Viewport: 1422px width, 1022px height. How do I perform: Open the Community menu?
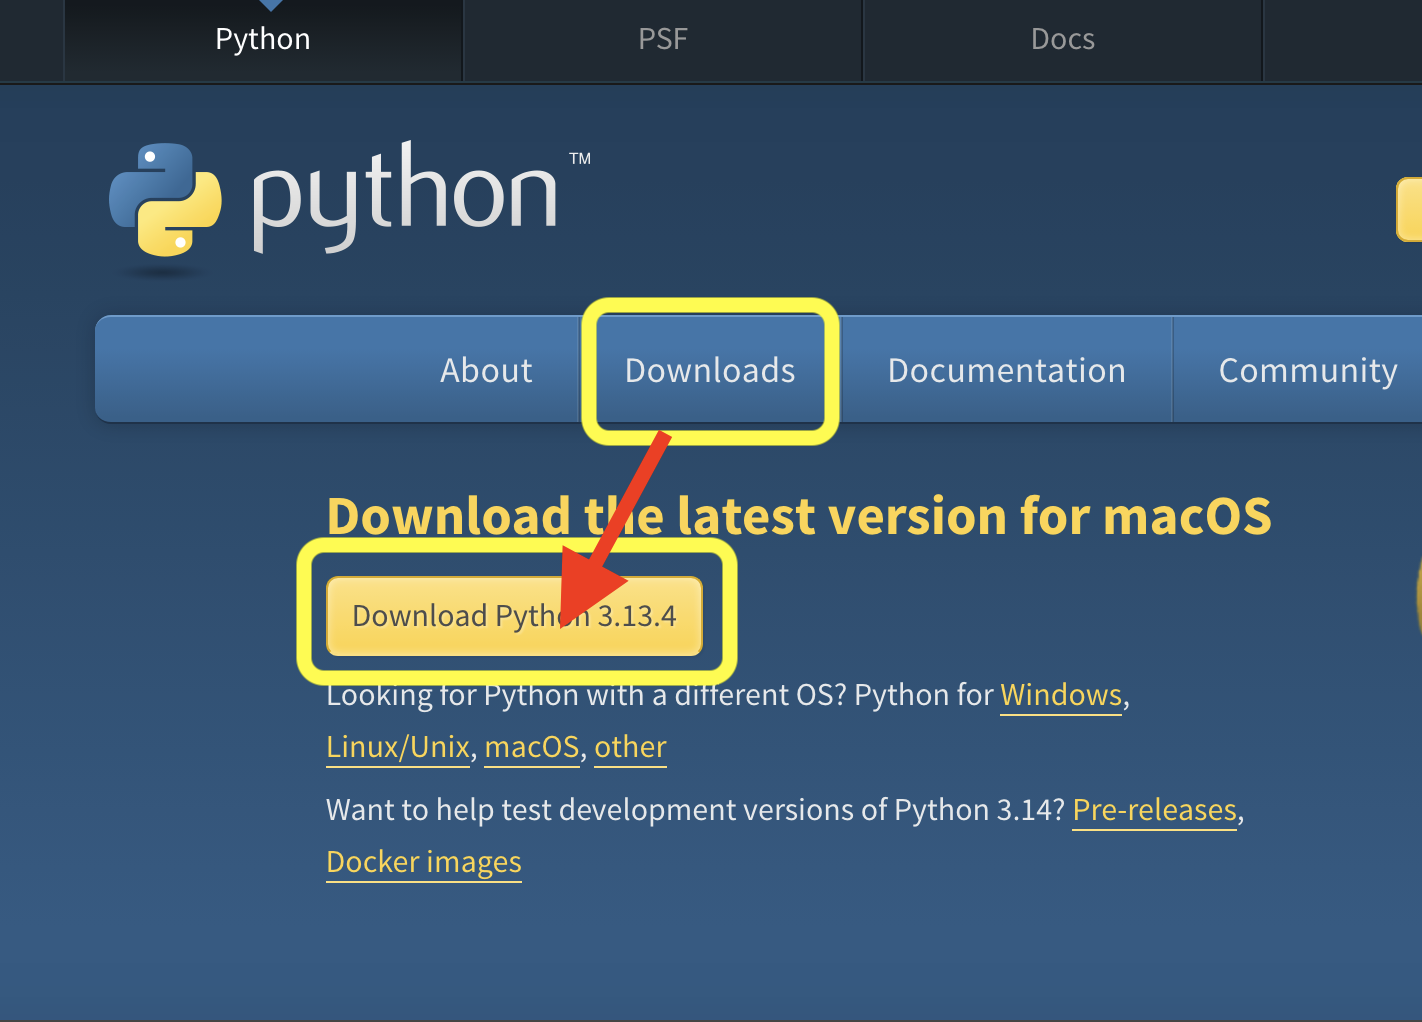point(1308,370)
